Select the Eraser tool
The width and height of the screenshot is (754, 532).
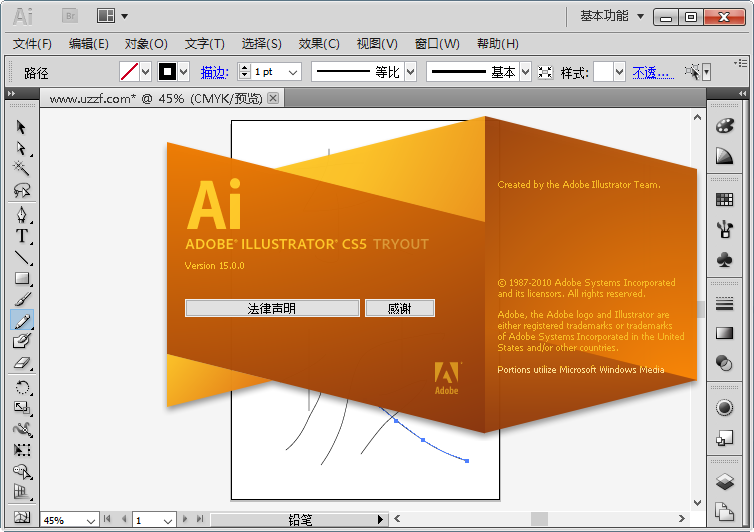pos(21,363)
